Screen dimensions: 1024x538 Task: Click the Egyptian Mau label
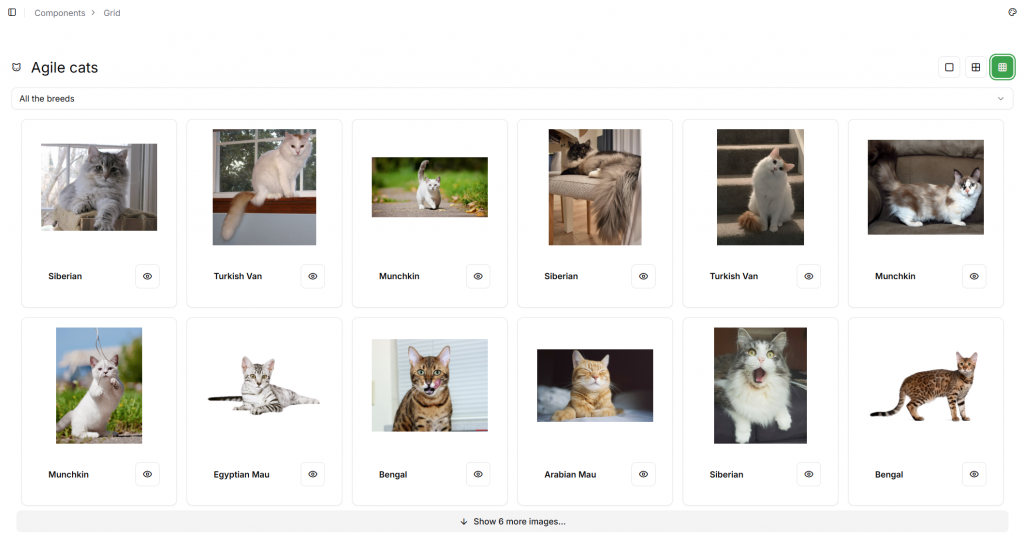click(242, 475)
